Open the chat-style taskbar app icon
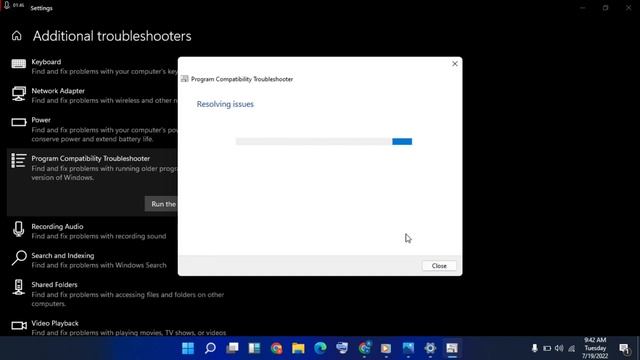This screenshot has height=360, width=640. 342,348
